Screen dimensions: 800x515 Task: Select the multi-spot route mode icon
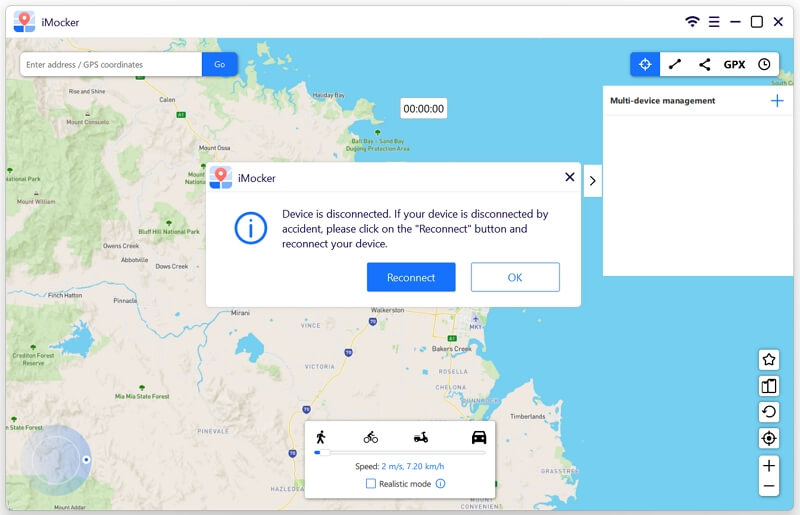tap(705, 64)
